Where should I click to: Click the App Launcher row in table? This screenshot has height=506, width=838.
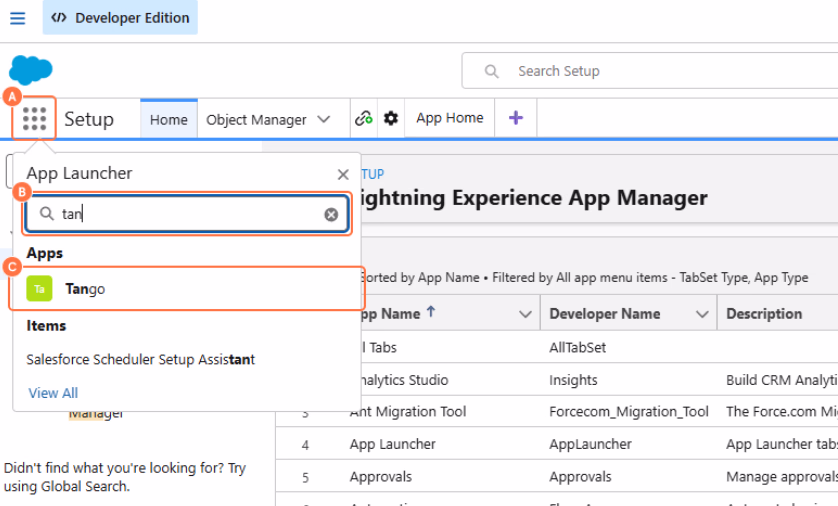click(393, 444)
